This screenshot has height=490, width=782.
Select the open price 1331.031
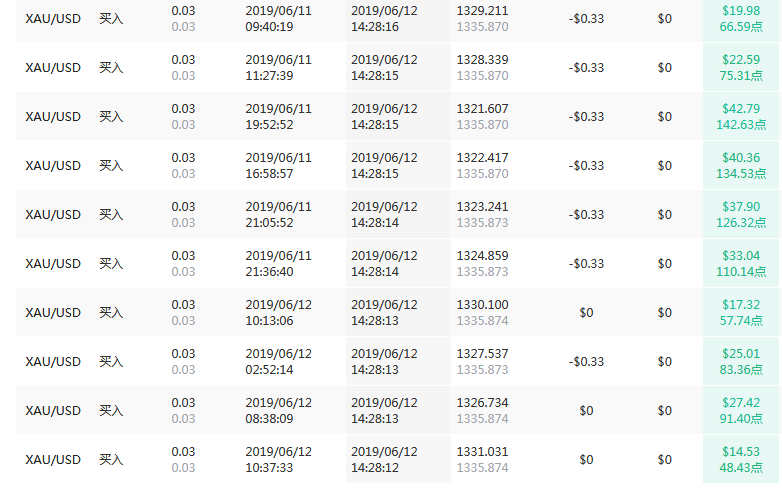click(482, 451)
